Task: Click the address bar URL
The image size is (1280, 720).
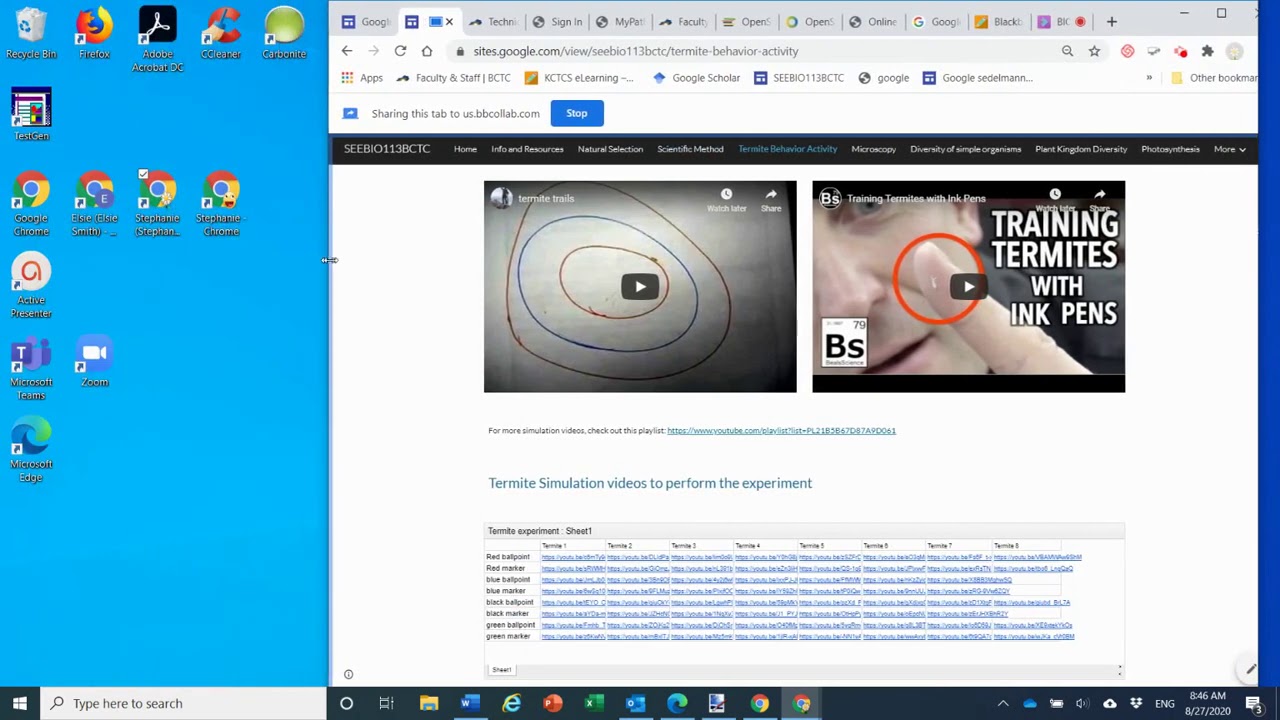Action: (x=636, y=51)
